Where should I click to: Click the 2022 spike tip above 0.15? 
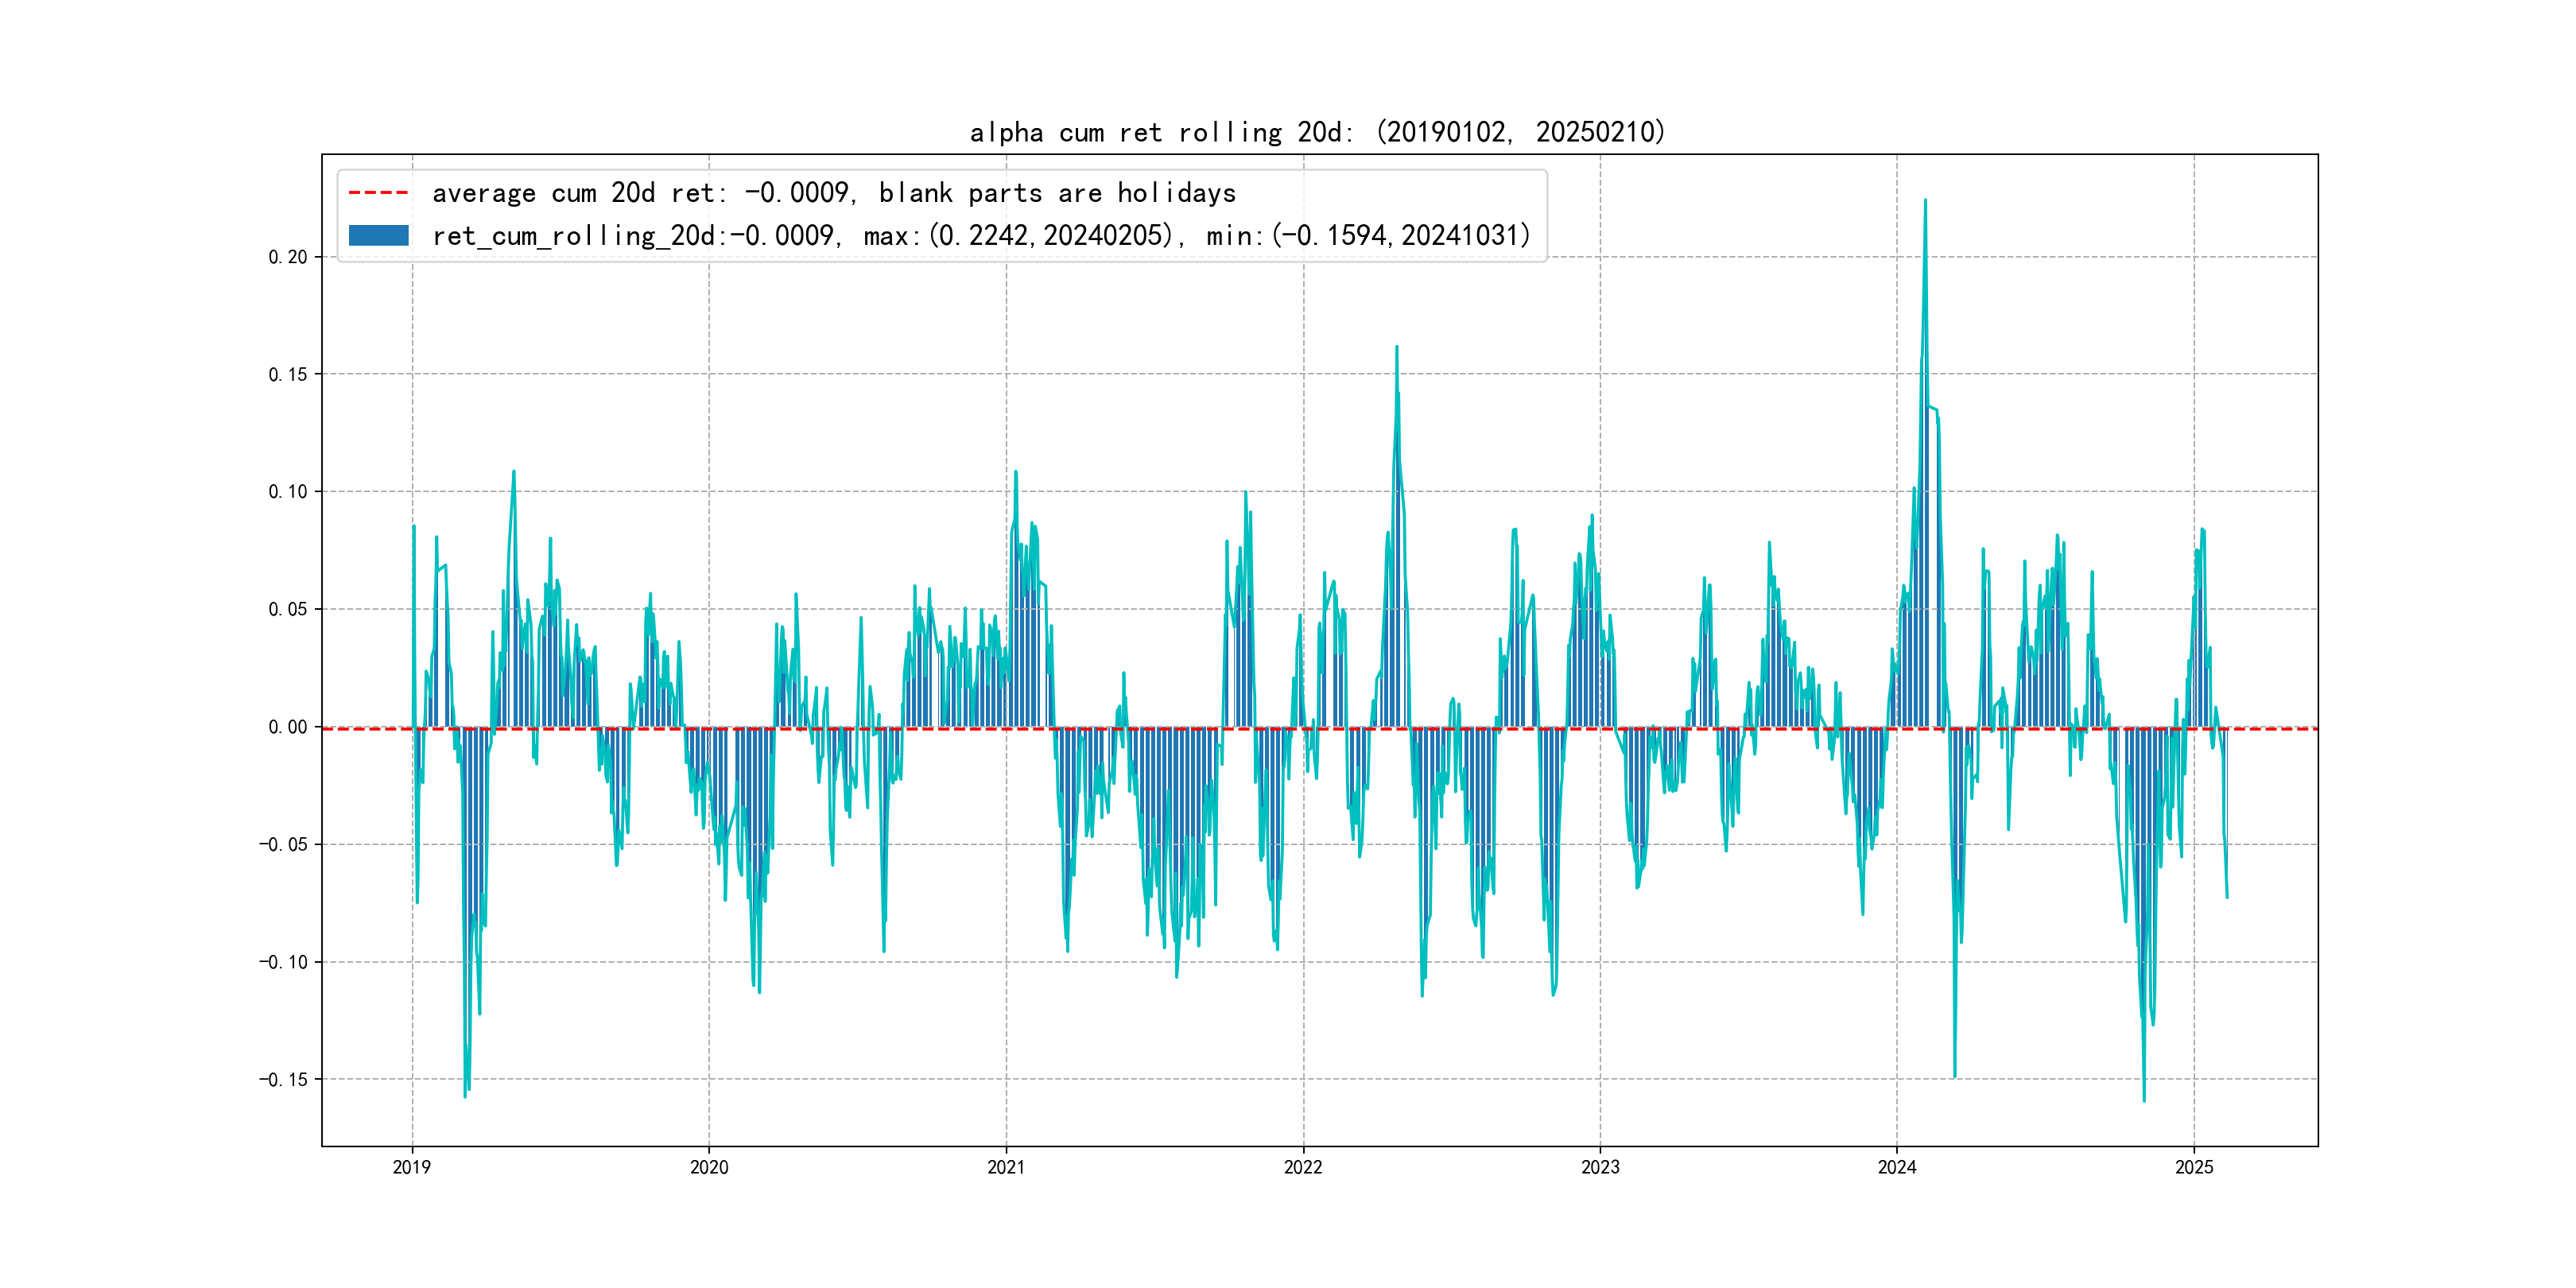click(x=1397, y=348)
